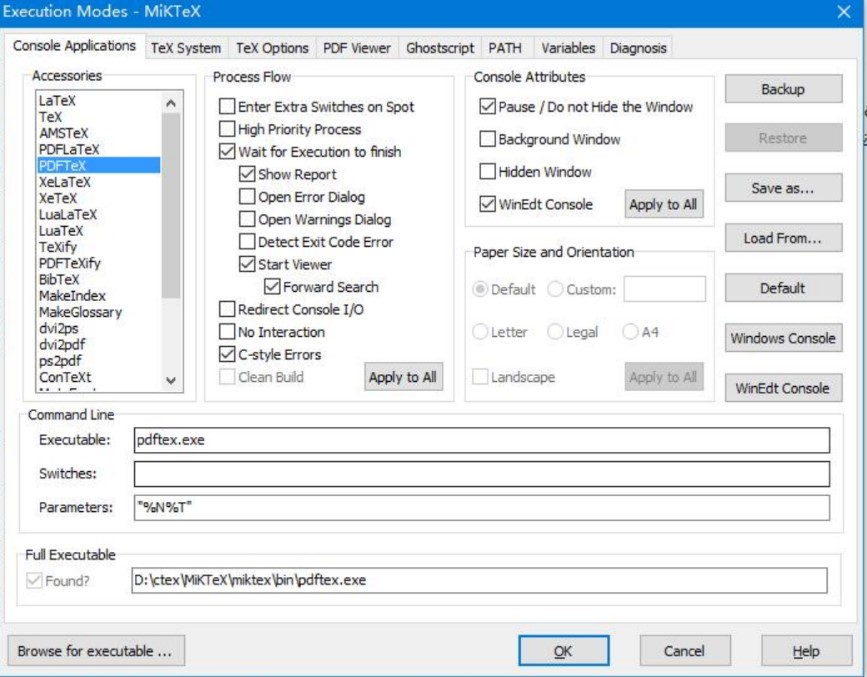Choose BibTeX from the Accessories list
Viewport: 867px width, 677px height.
(x=59, y=280)
